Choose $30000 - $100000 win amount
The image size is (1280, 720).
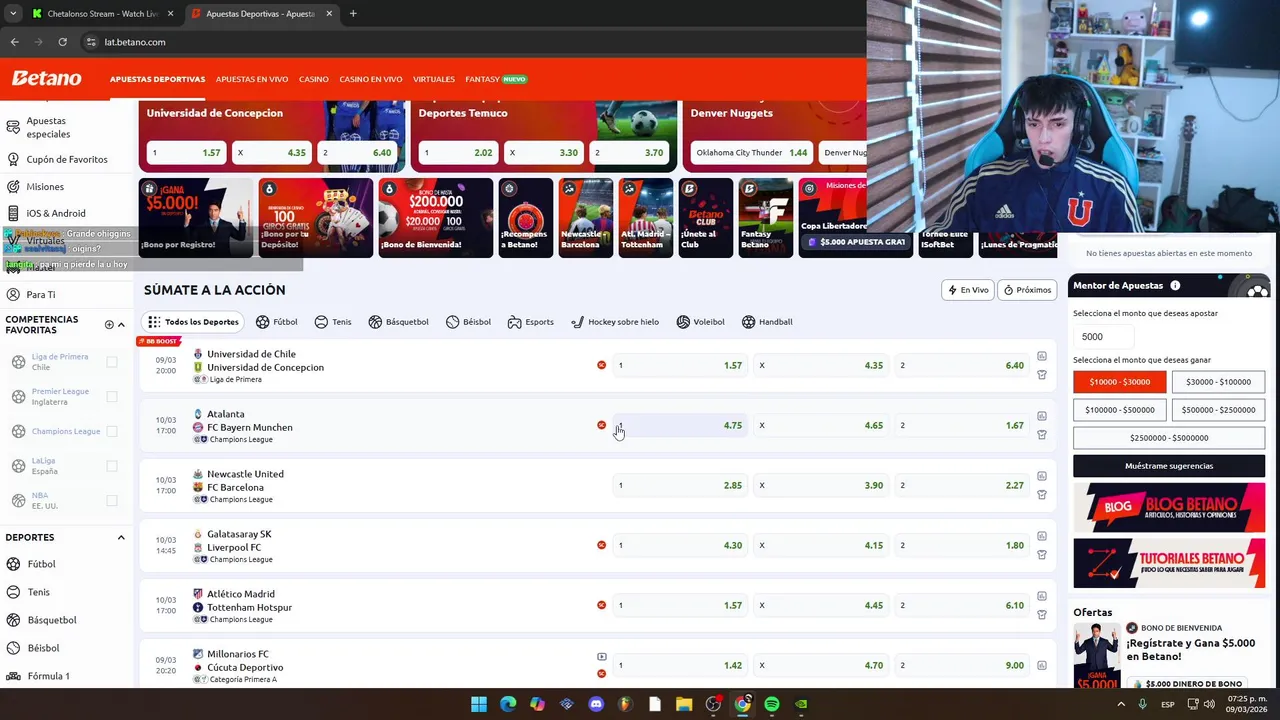click(x=1218, y=382)
